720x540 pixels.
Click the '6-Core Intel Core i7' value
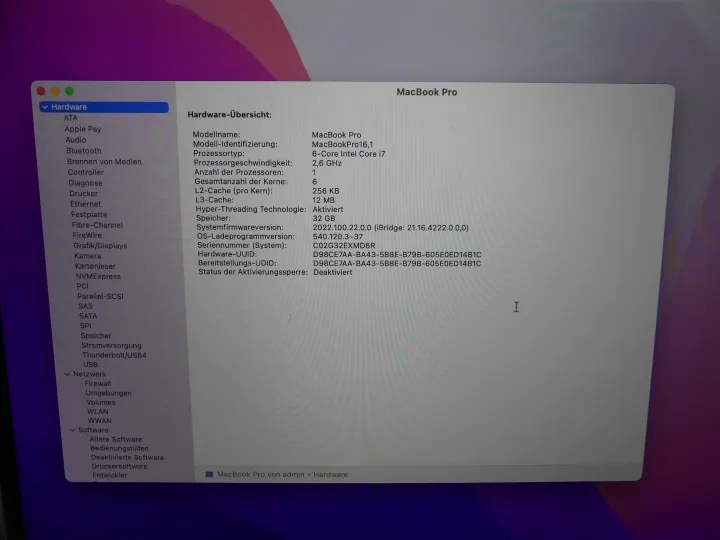pyautogui.click(x=349, y=154)
